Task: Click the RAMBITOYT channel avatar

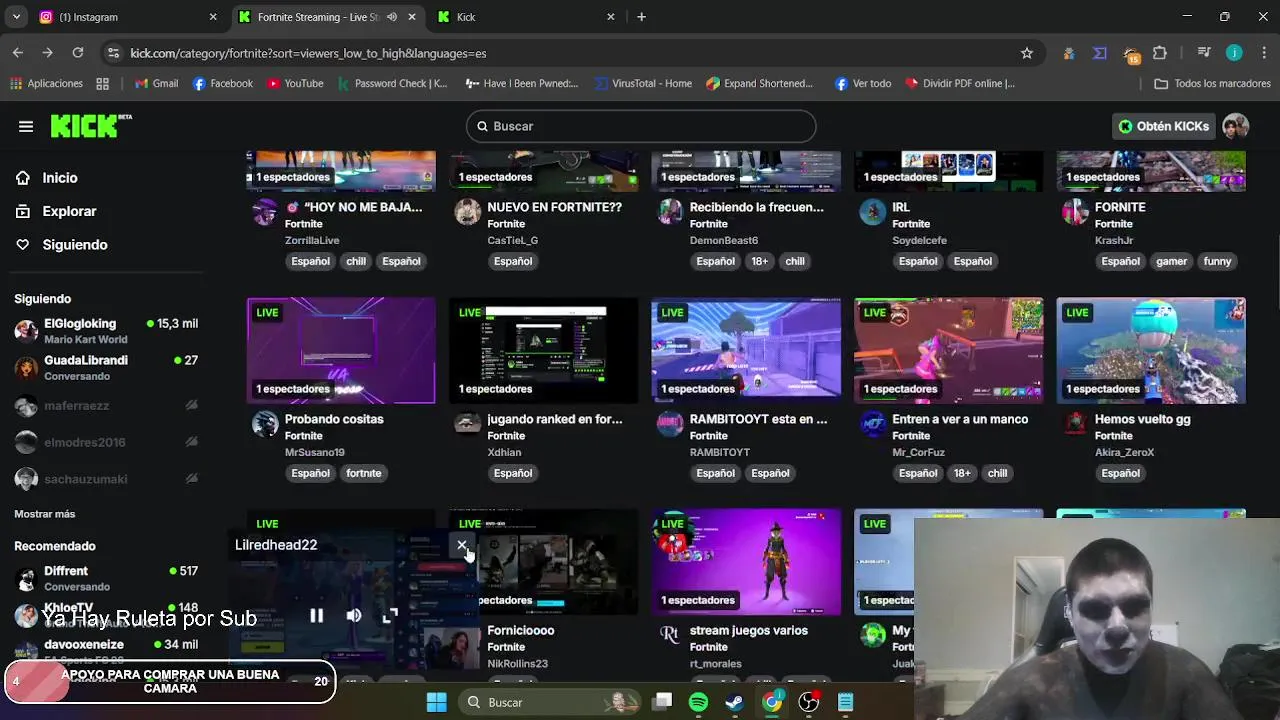Action: [670, 424]
